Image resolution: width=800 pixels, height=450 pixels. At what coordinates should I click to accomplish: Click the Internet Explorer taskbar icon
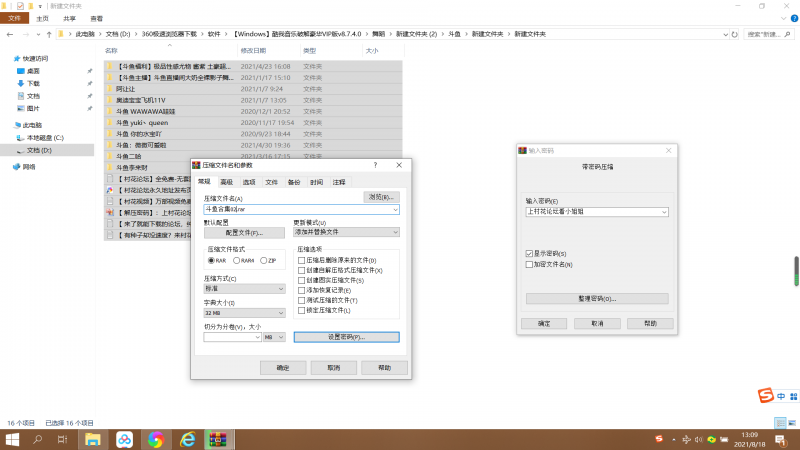click(x=186, y=439)
